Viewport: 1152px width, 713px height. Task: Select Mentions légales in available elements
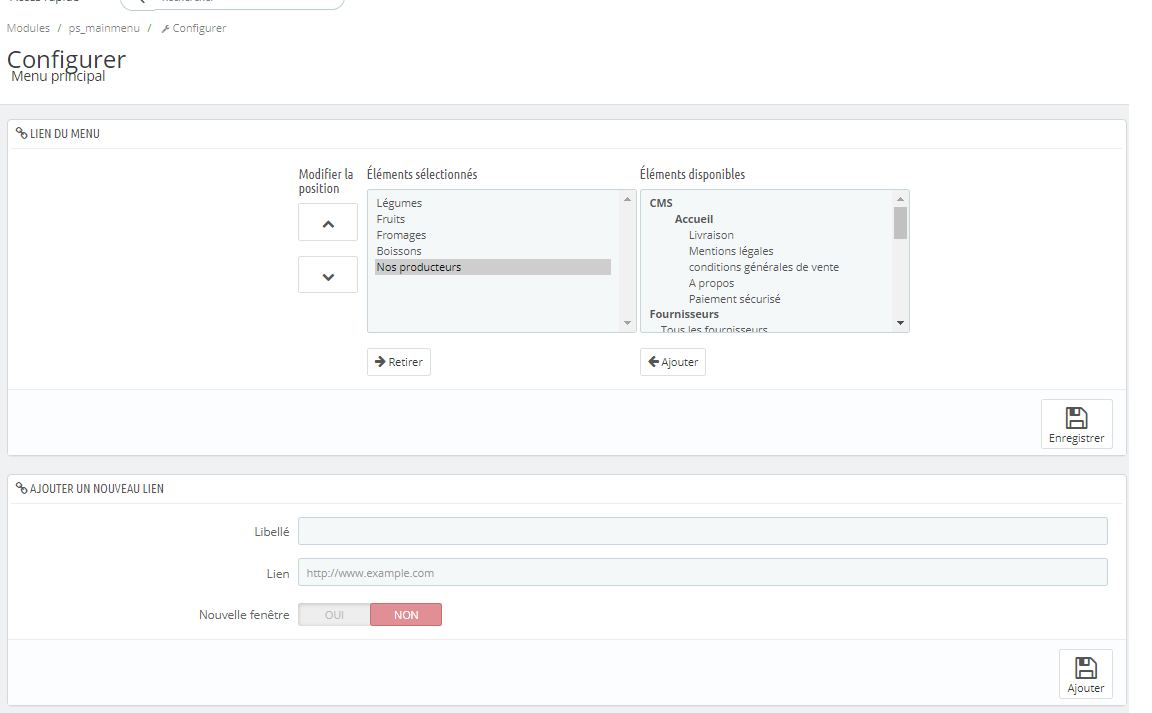click(x=731, y=251)
